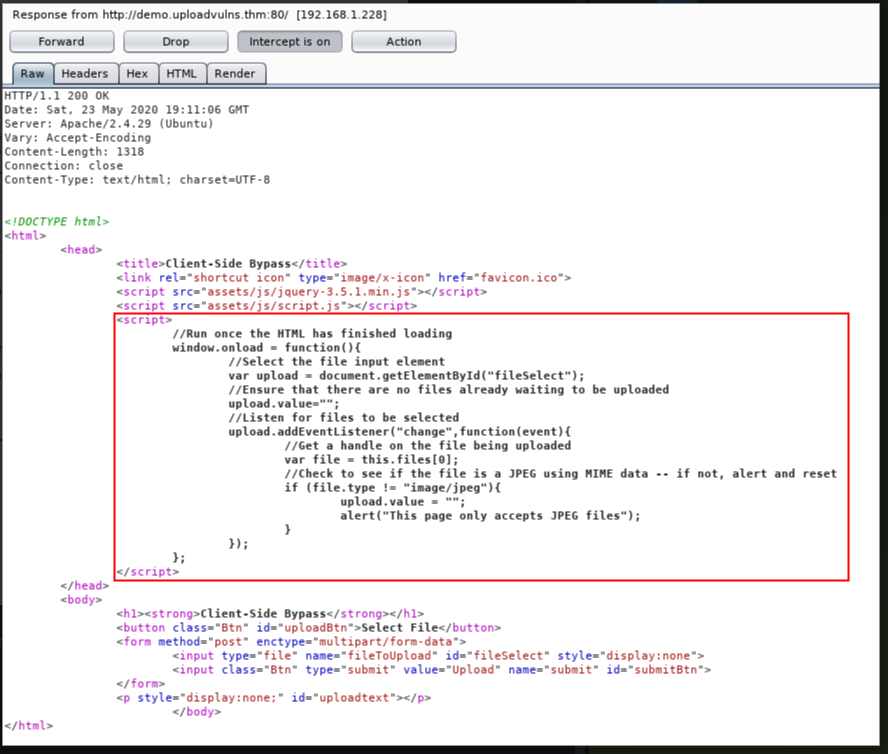Click the Date header line
The width and height of the screenshot is (888, 754).
tap(127, 110)
